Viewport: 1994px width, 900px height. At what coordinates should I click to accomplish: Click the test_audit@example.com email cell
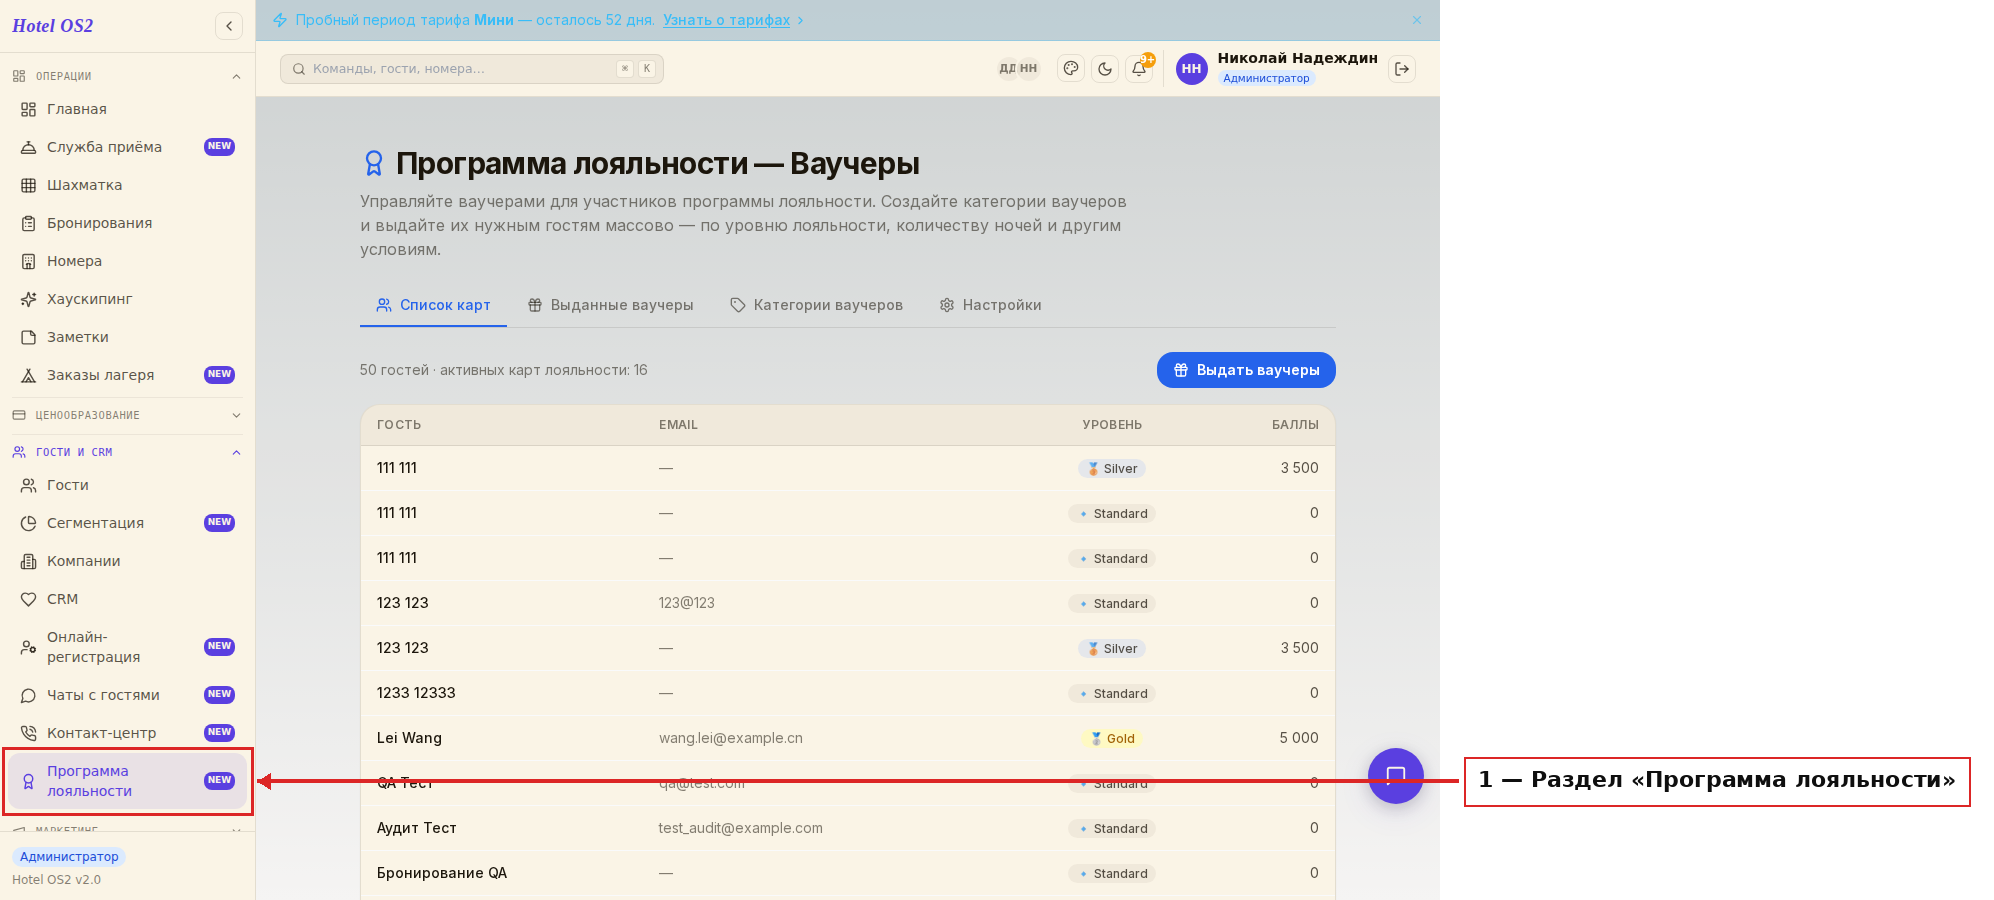tap(741, 828)
